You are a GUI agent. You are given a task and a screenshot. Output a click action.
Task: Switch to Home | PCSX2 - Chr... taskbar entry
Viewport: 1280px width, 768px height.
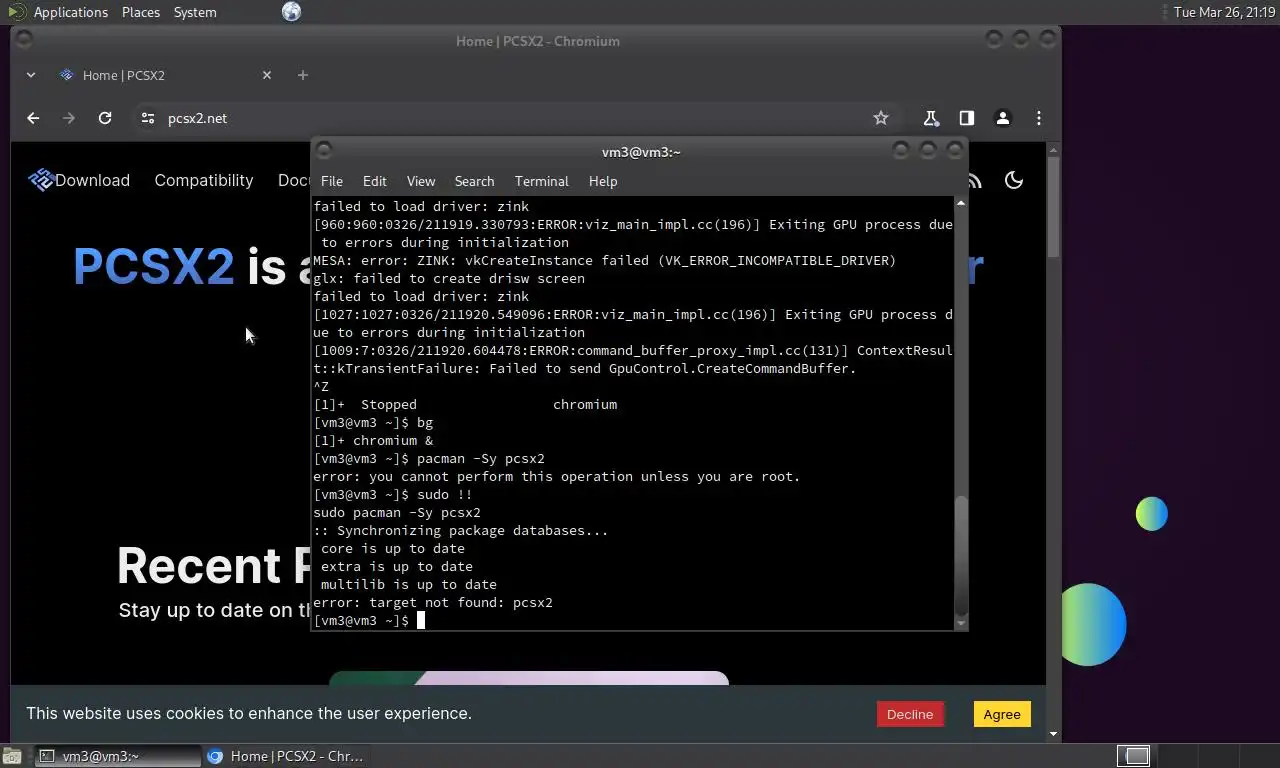click(285, 756)
